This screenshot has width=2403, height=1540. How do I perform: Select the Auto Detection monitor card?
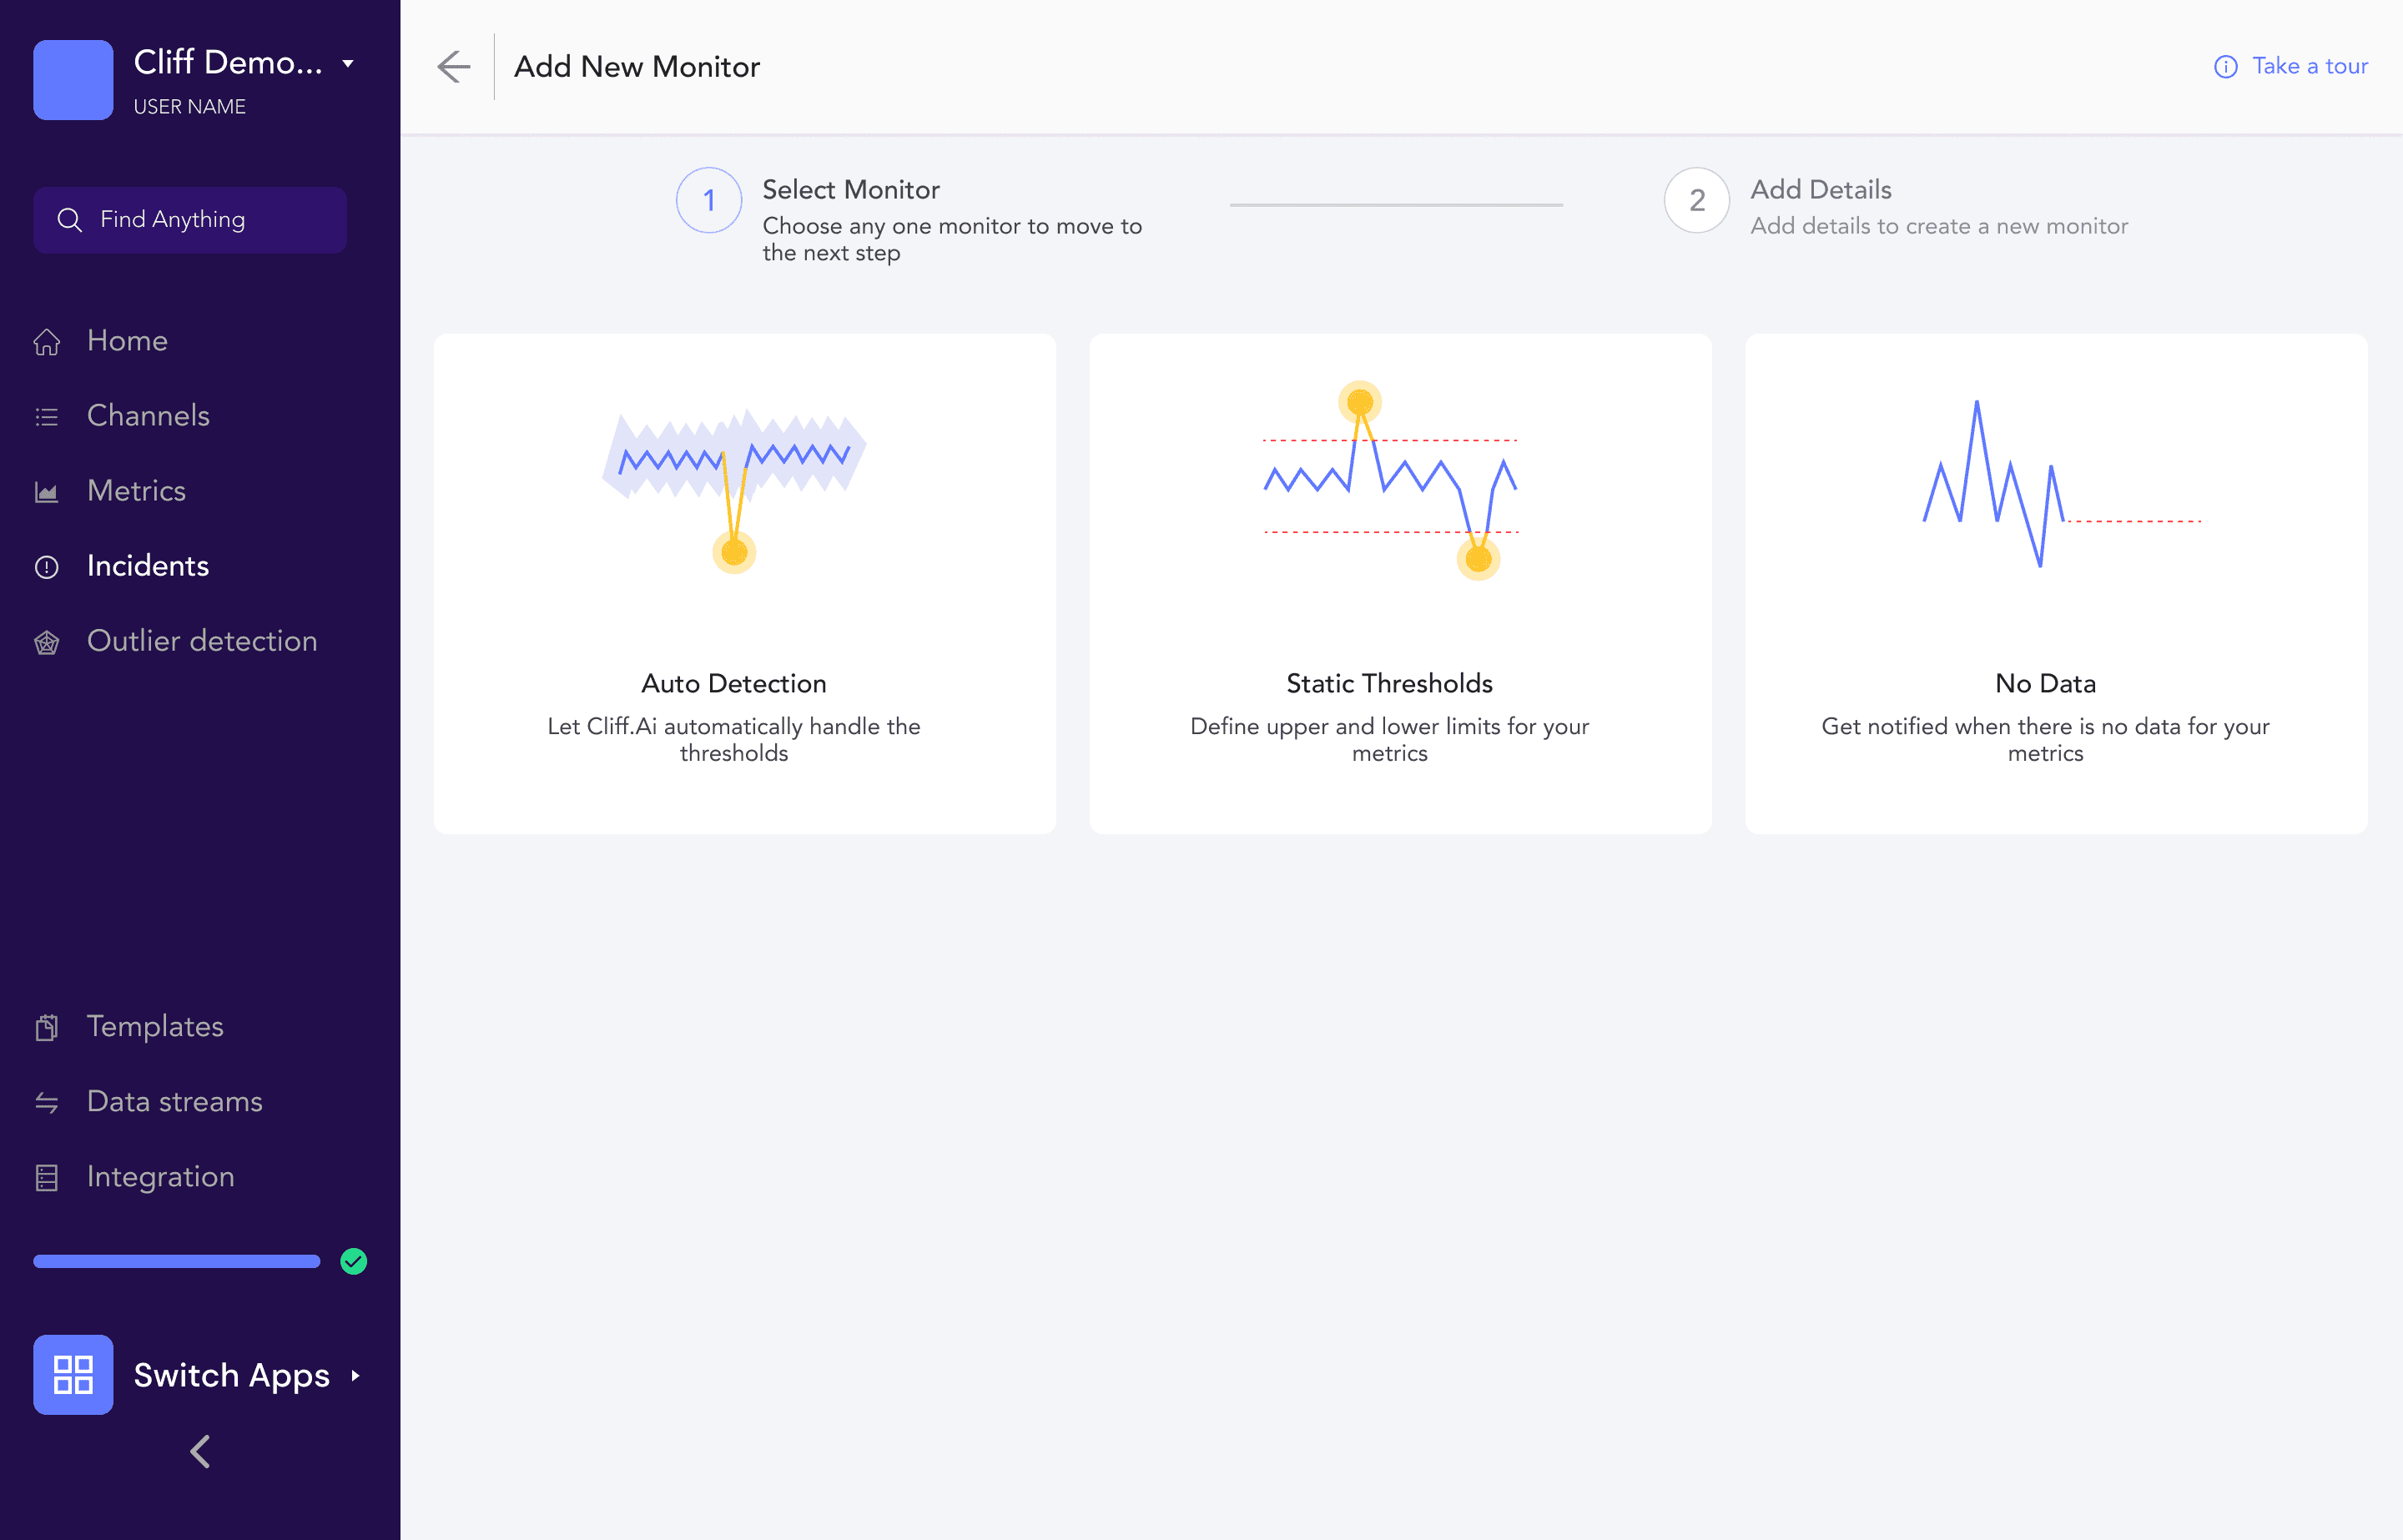tap(744, 583)
